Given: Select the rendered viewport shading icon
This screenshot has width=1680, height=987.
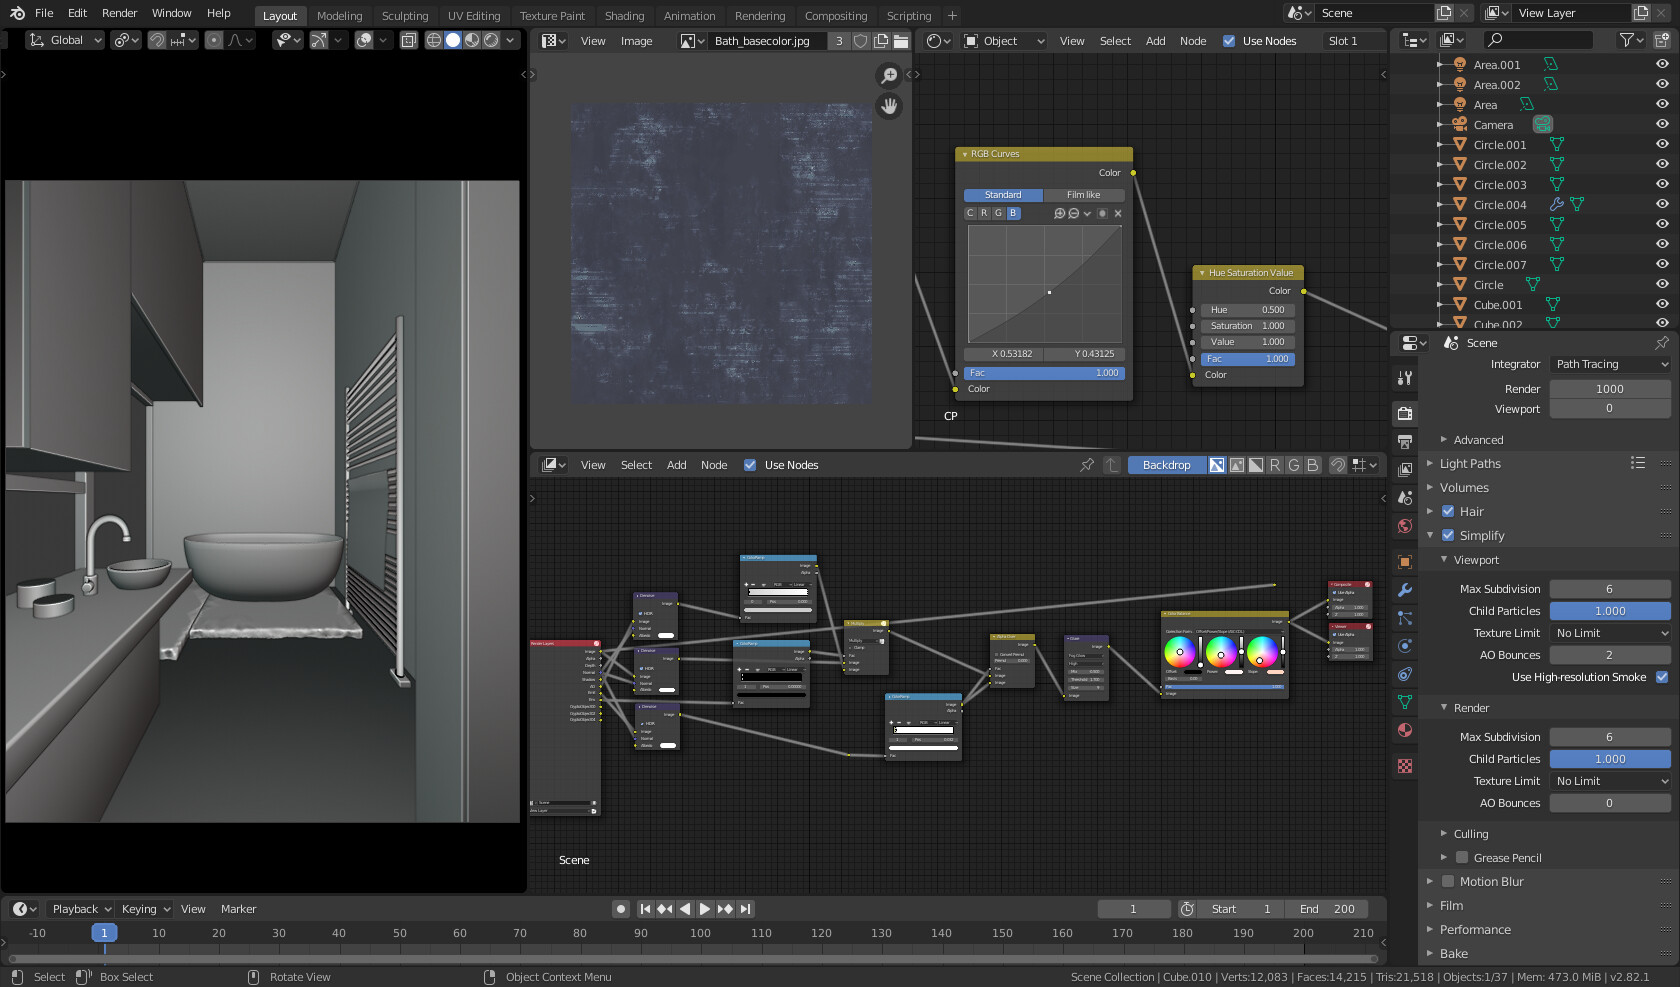Looking at the screenshot, I should click(491, 40).
